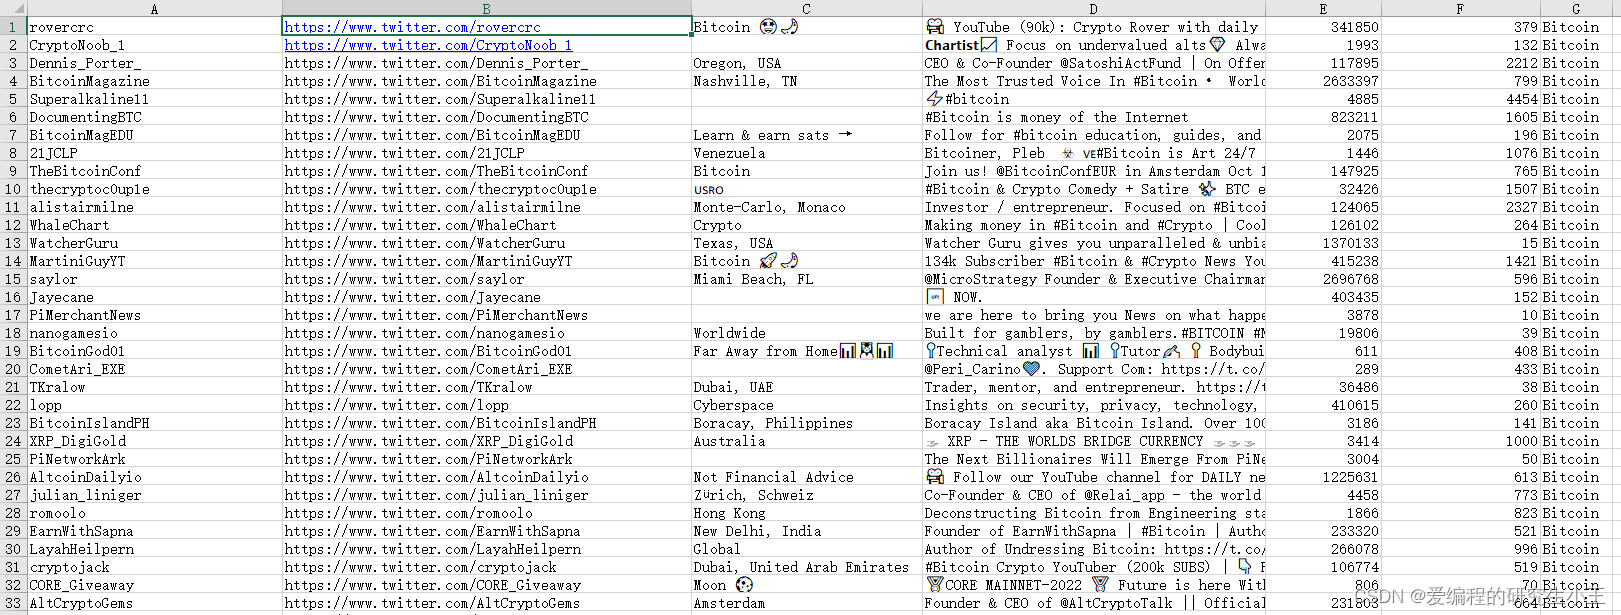Image resolution: width=1621 pixels, height=615 pixels.
Task: Click location cell 'Dubai, UAE'
Action: [x=806, y=387]
